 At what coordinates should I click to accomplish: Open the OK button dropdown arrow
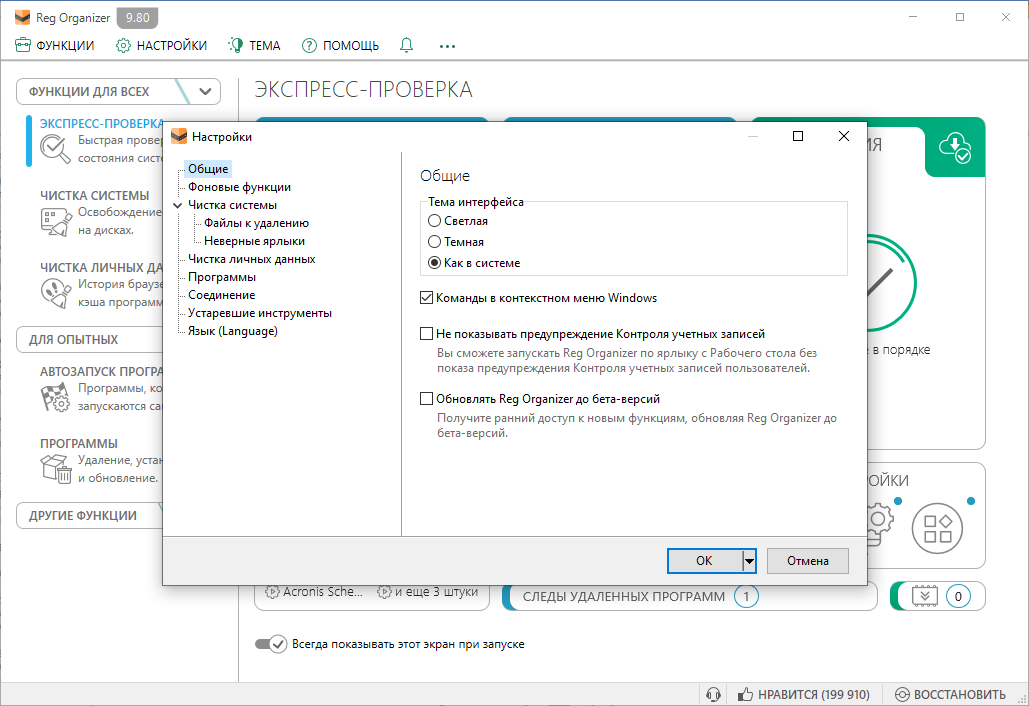tap(748, 561)
